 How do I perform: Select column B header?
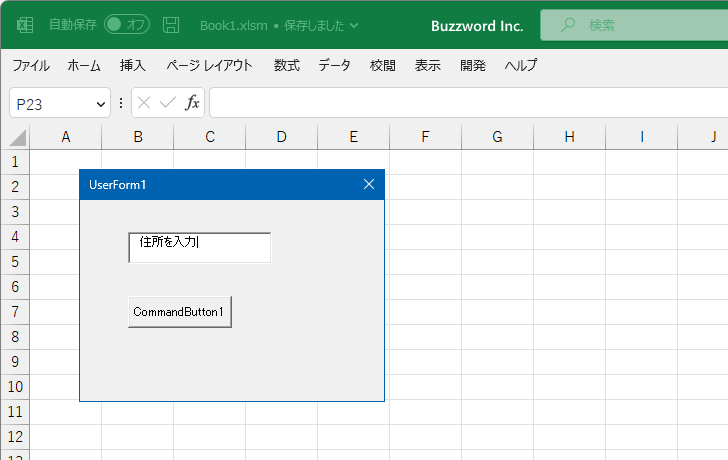point(137,137)
